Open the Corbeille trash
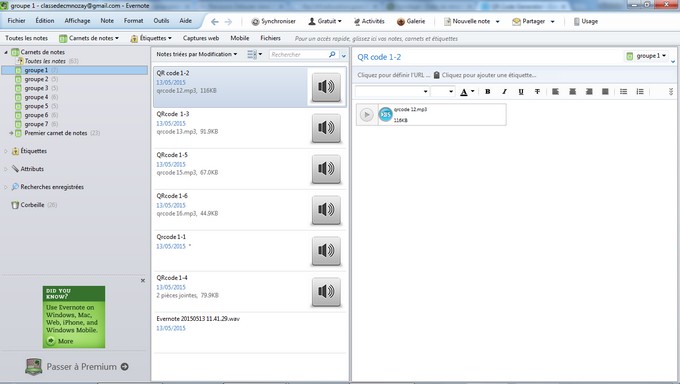Image resolution: width=680 pixels, height=384 pixels. pyautogui.click(x=33, y=205)
